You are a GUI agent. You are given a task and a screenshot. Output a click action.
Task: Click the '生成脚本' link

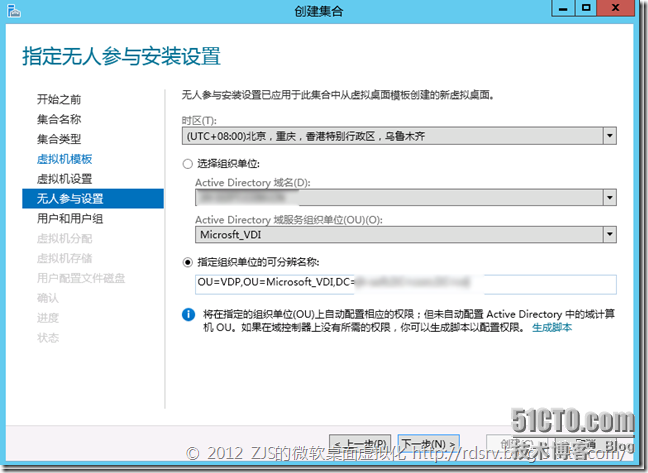tap(552, 328)
